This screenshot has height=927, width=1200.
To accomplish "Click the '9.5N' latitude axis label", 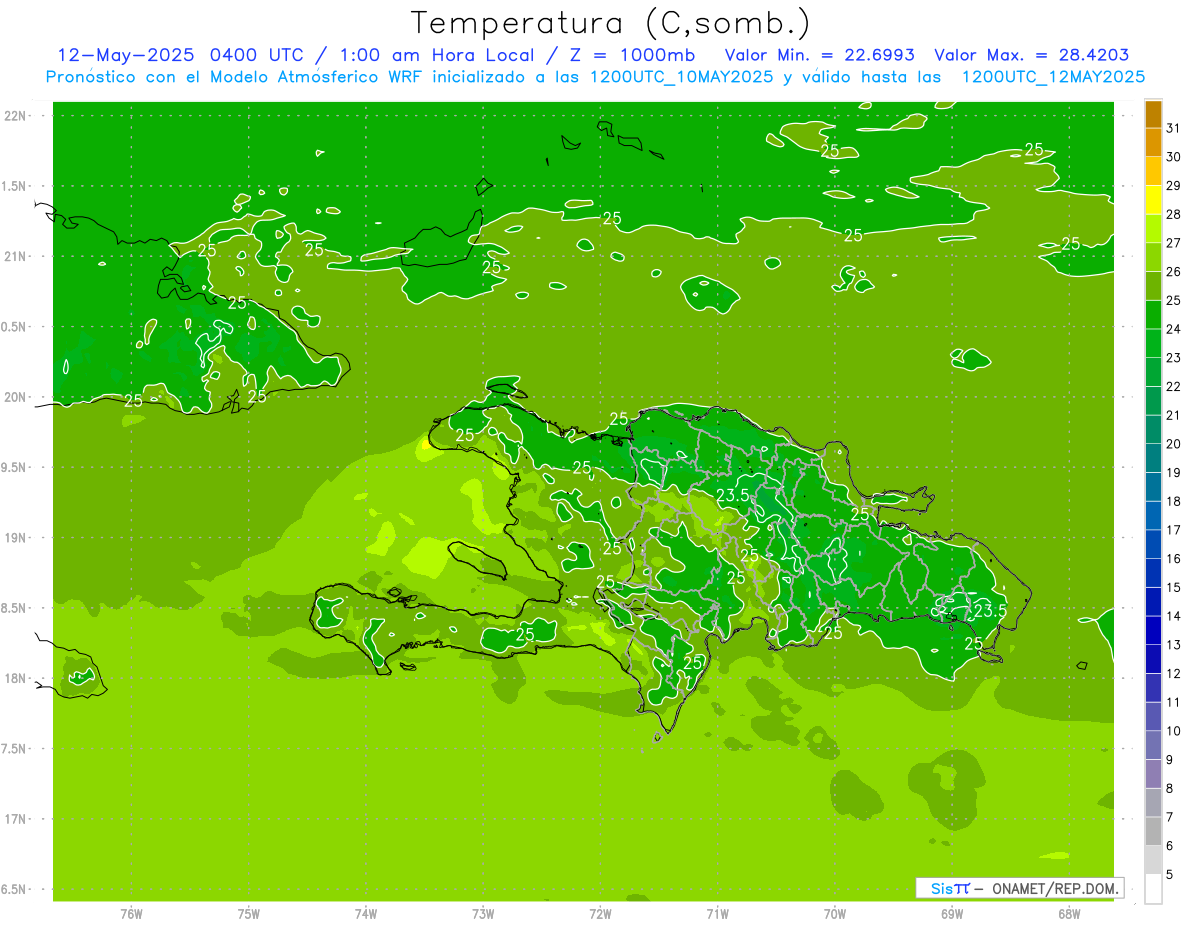I will pos(14,467).
